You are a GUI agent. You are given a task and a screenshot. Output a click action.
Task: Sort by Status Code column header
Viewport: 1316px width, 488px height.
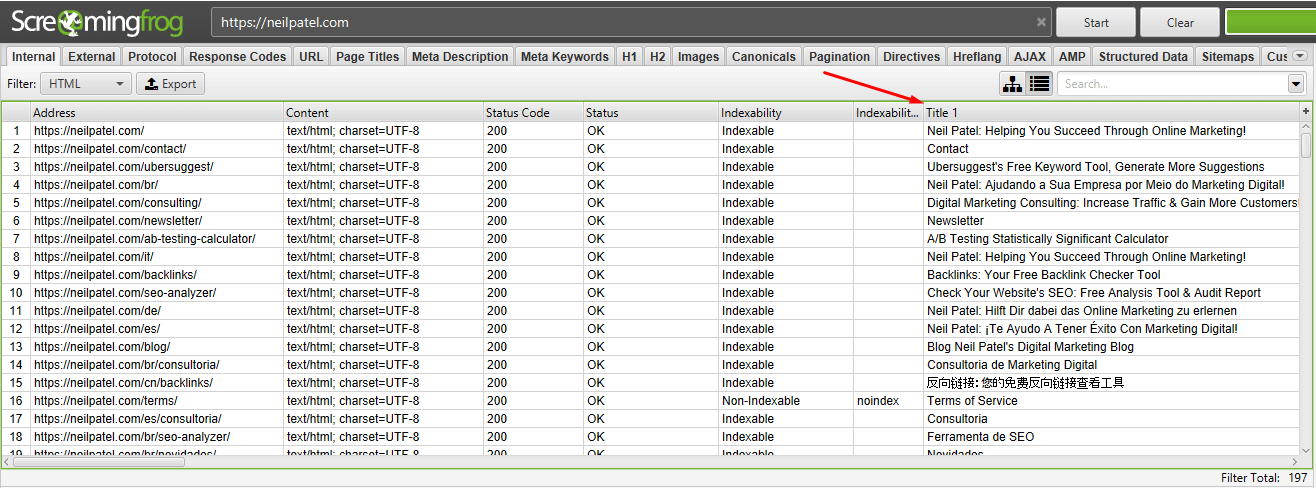tap(533, 113)
